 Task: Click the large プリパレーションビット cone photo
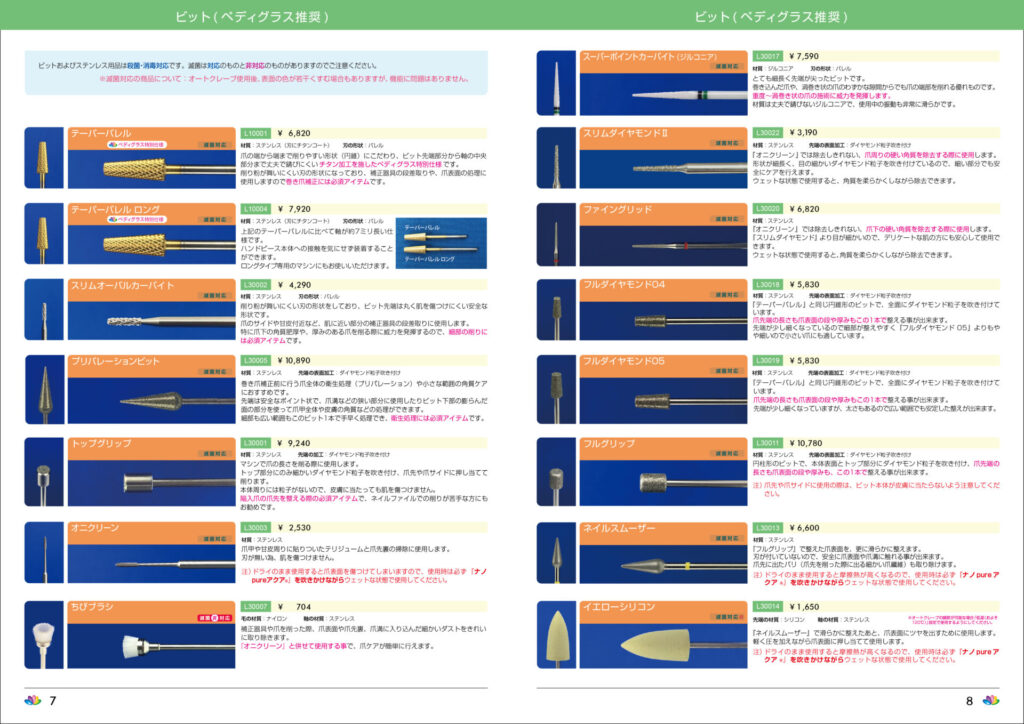point(152,401)
